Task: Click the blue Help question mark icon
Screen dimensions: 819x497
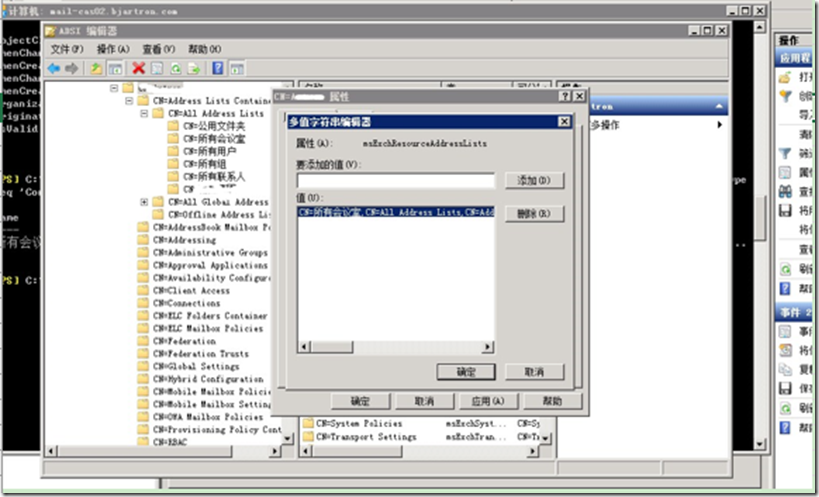Action: (x=218, y=68)
